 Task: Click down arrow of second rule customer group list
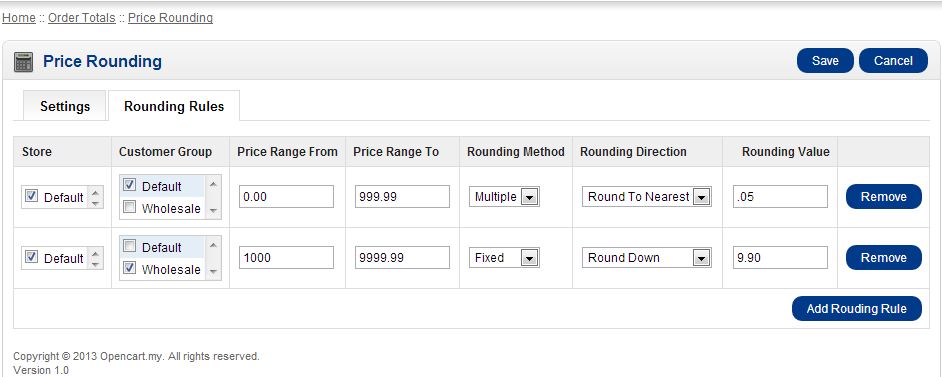pyautogui.click(x=213, y=273)
